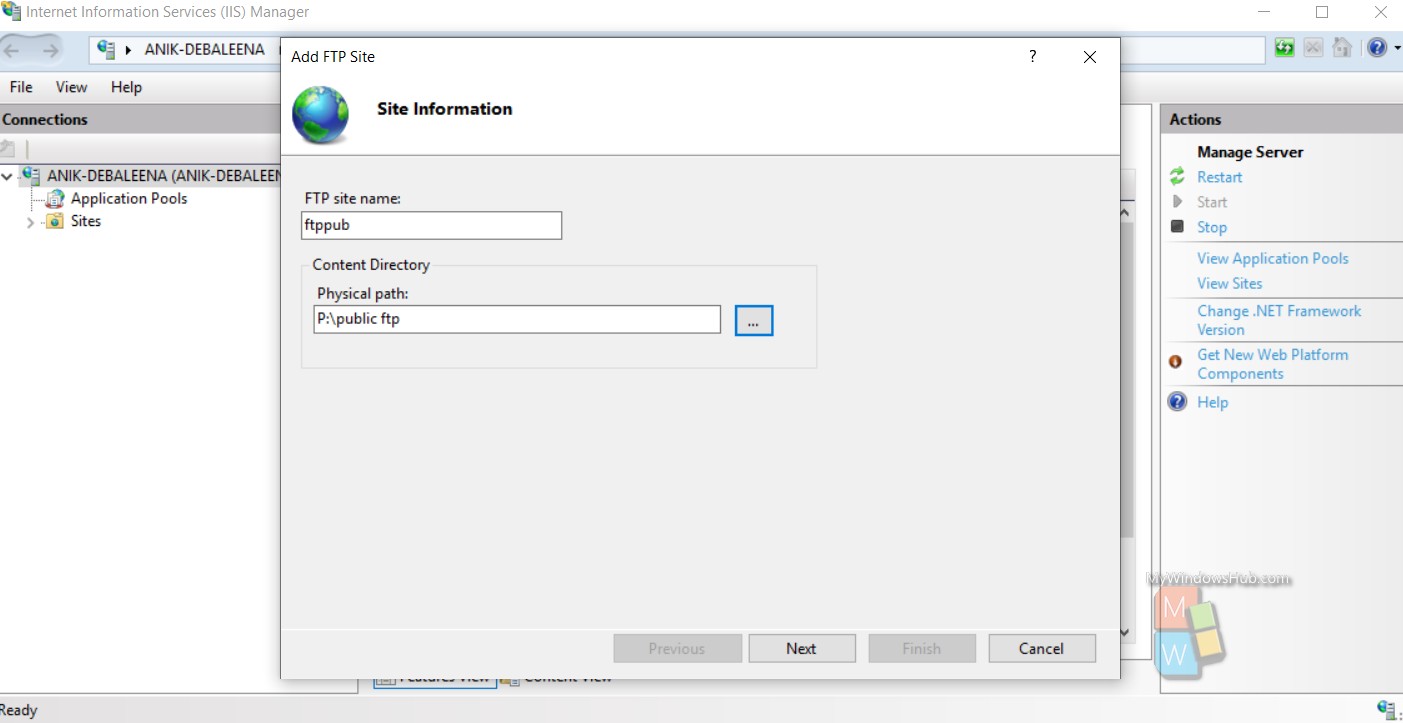Close the Add FTP Site dialog
Image resolution: width=1403 pixels, height=723 pixels.
pos(1090,57)
